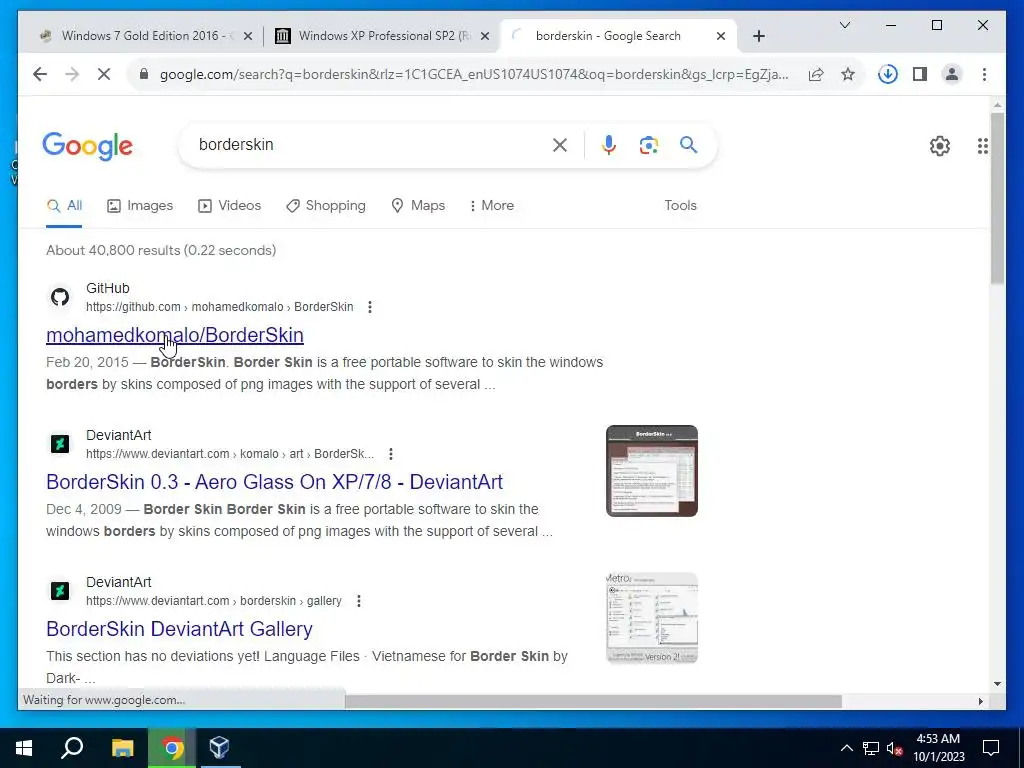Click the GitHub favicon in results

tap(60, 297)
